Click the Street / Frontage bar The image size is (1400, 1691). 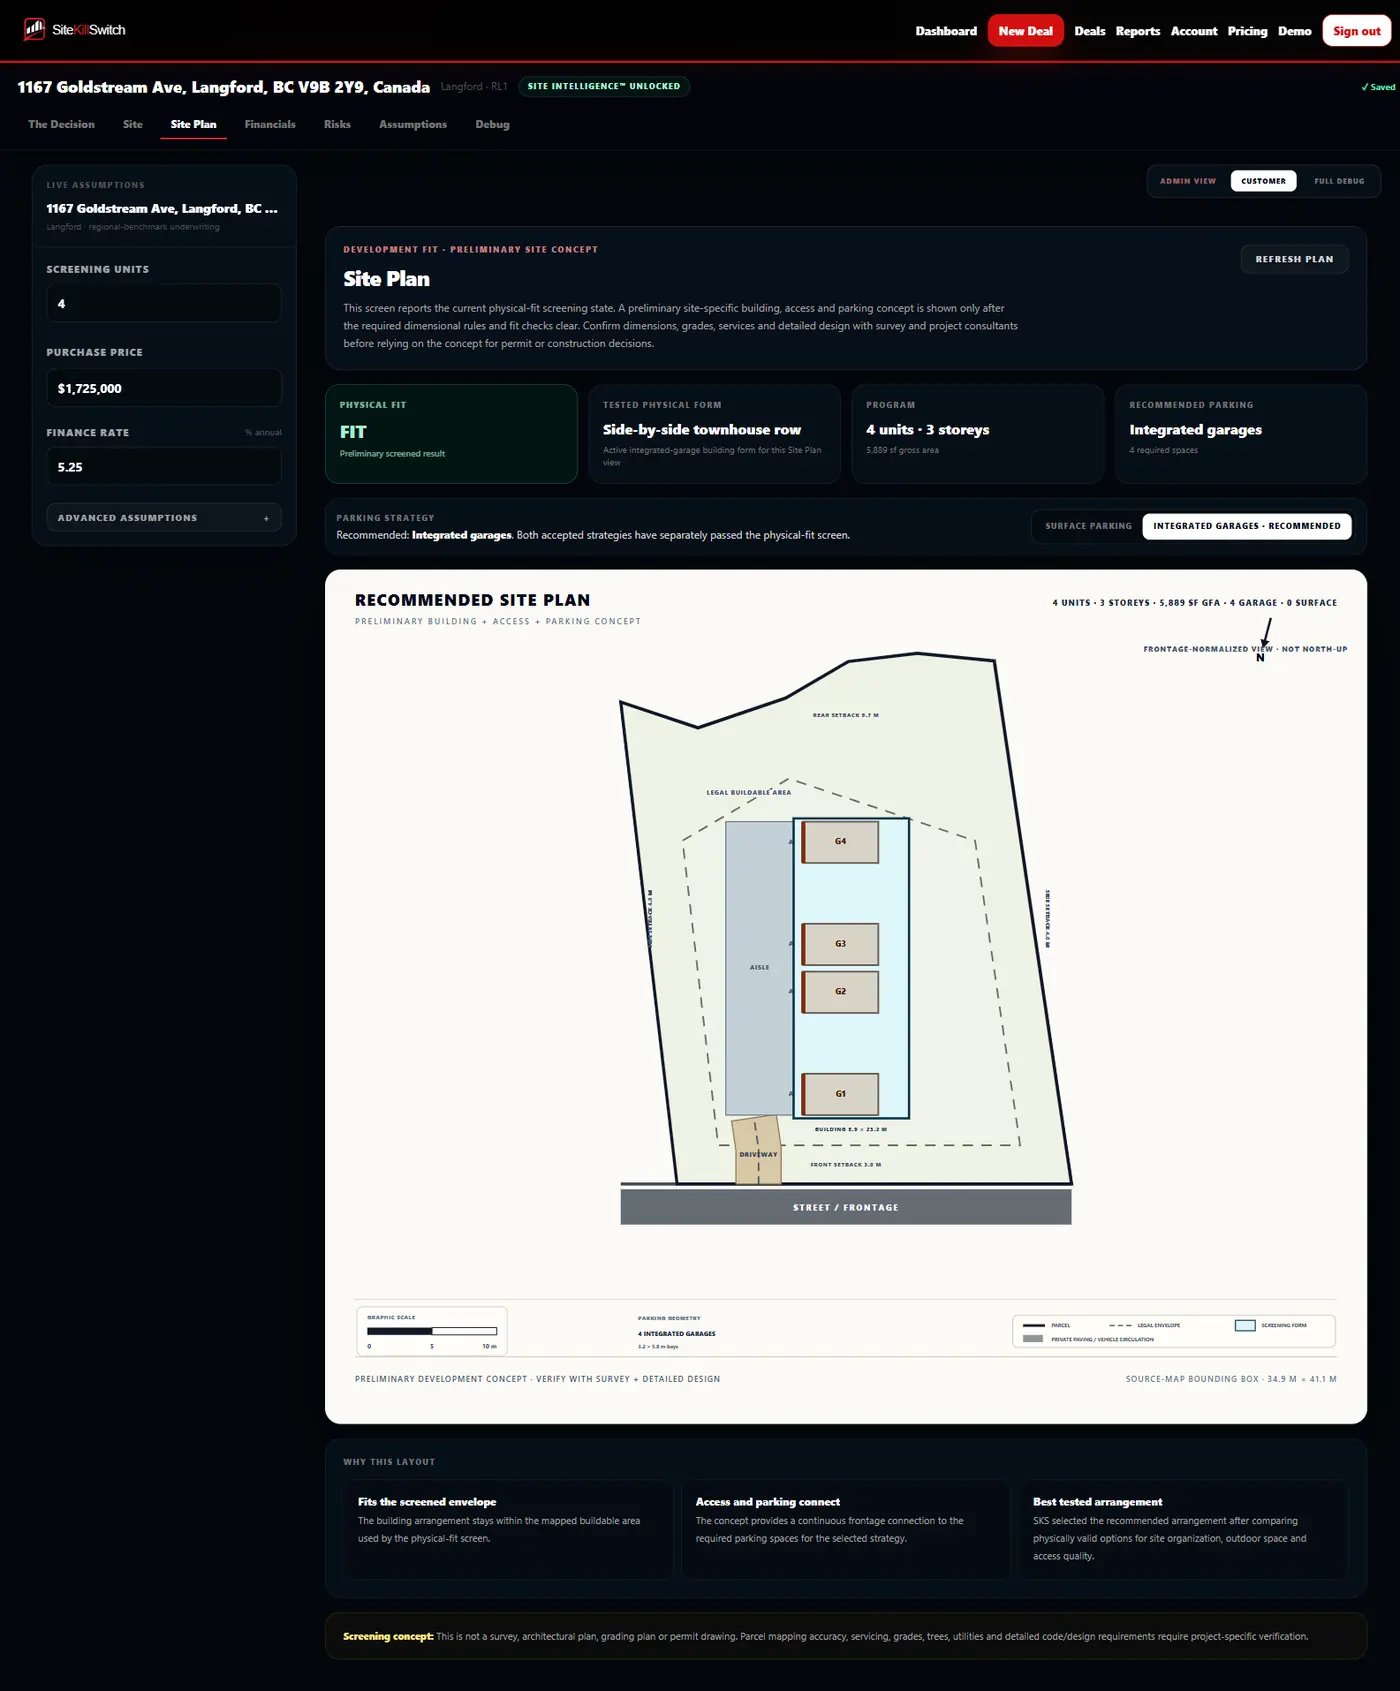point(846,1207)
